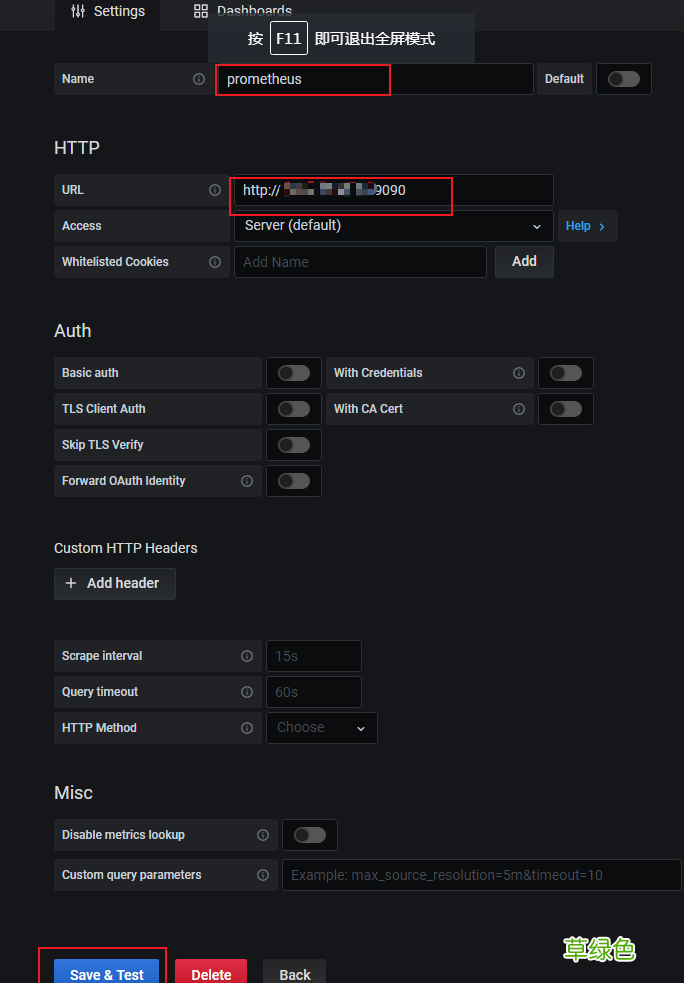
Task: Click the info icon beside Name
Action: point(199,79)
